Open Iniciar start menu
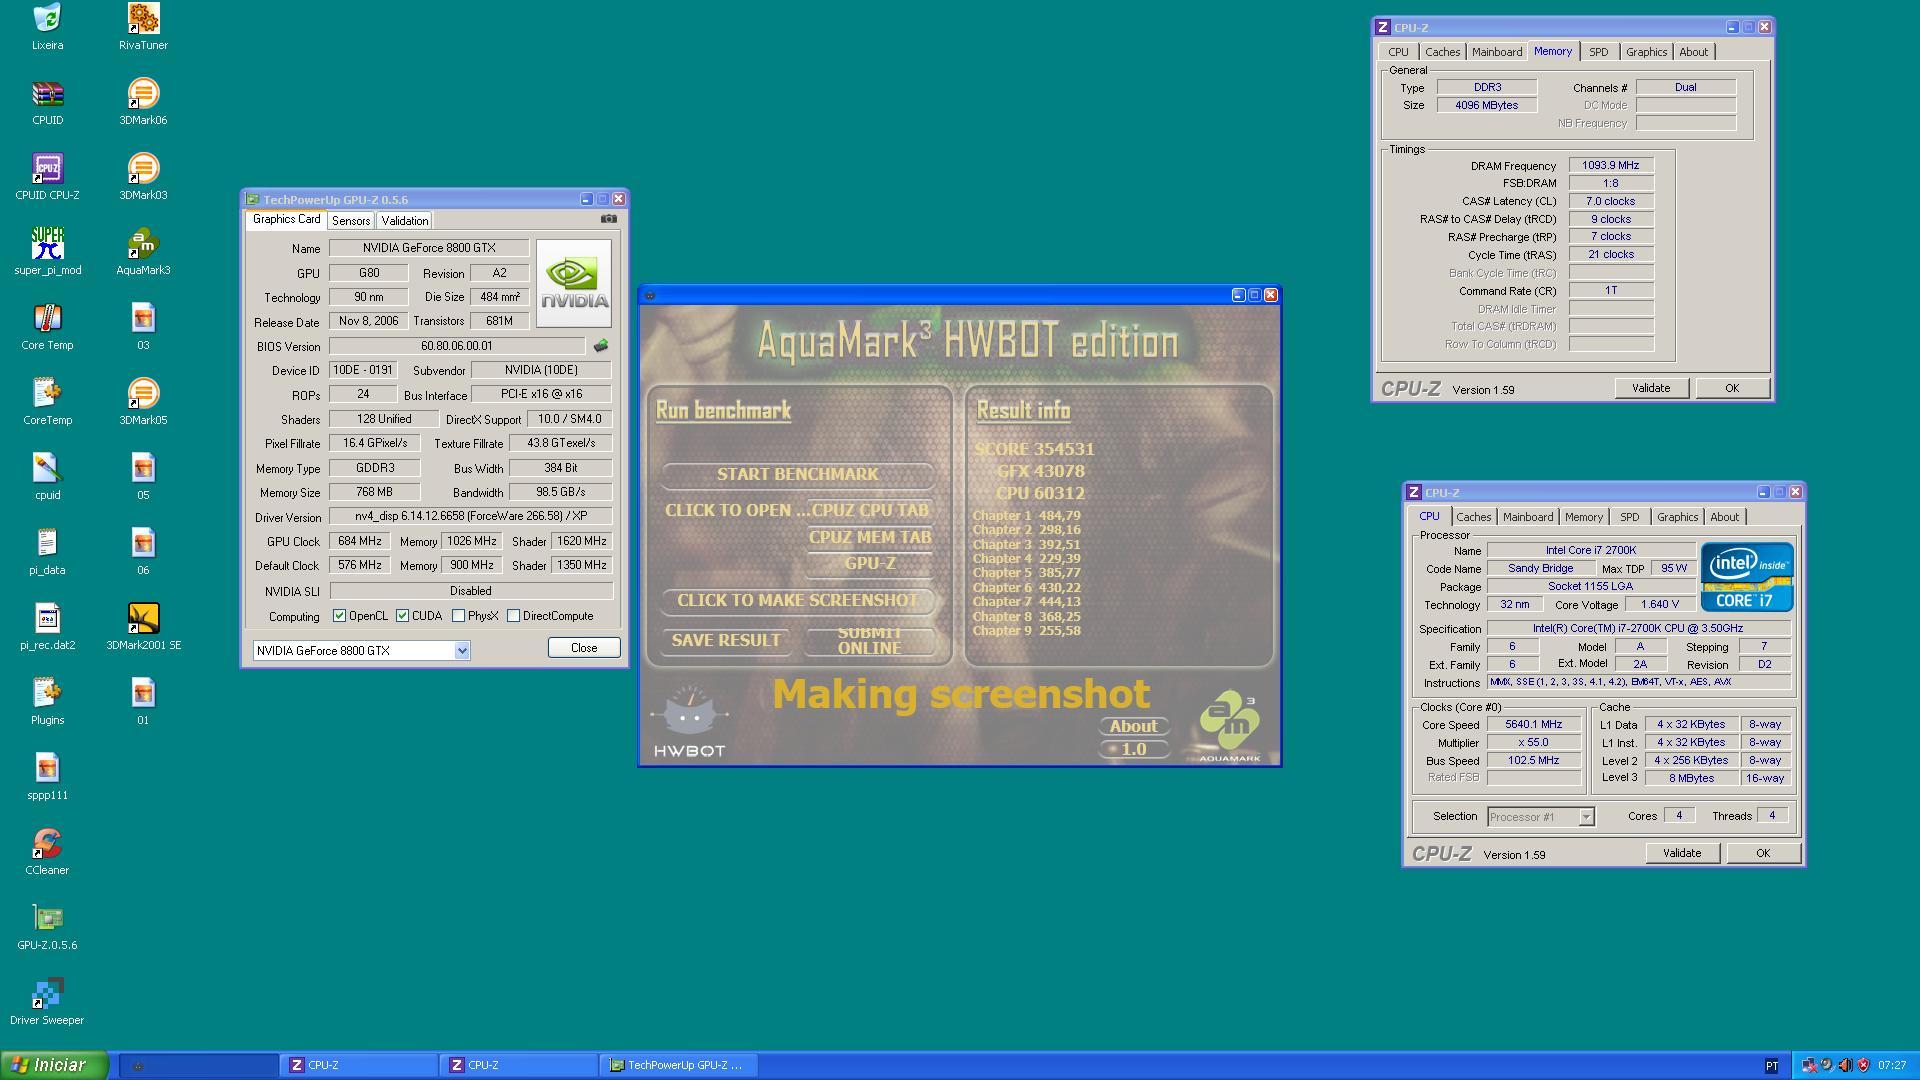 pyautogui.click(x=54, y=1065)
